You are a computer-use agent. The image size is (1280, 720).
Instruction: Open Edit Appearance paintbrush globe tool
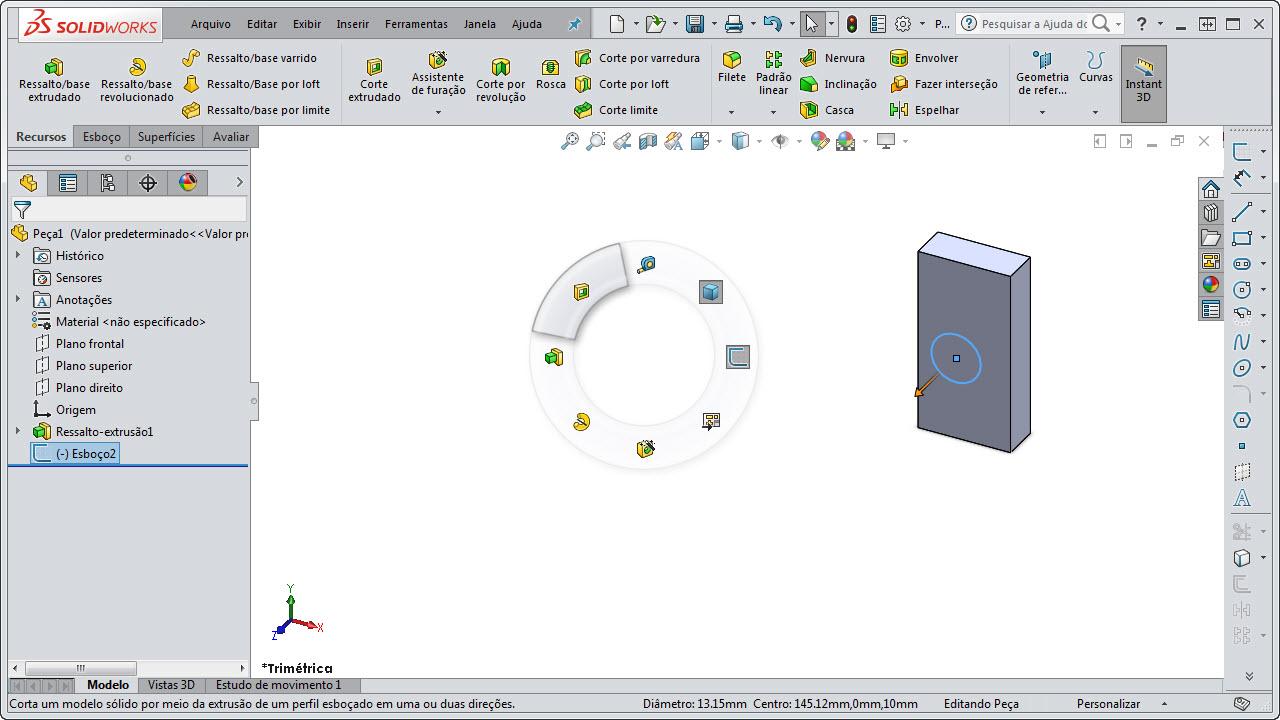click(821, 141)
